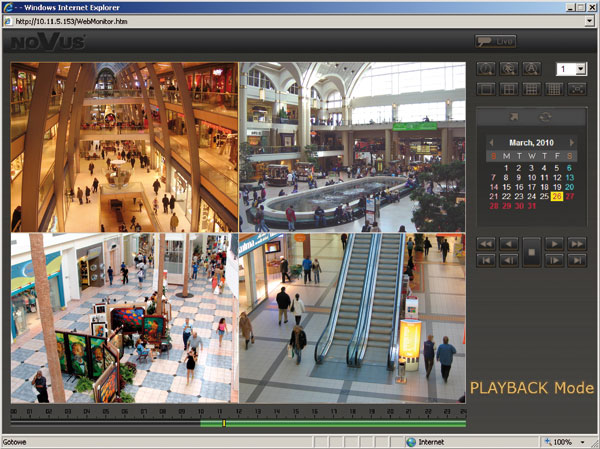
Task: Click the 'March, 2010' calendar header
Action: pyautogui.click(x=531, y=143)
